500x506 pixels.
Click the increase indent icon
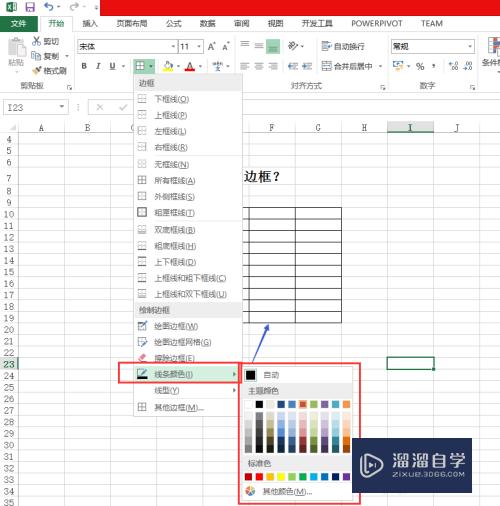pos(307,66)
